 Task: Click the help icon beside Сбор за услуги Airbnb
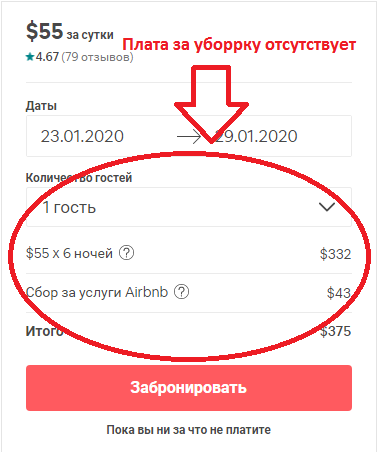tap(182, 292)
